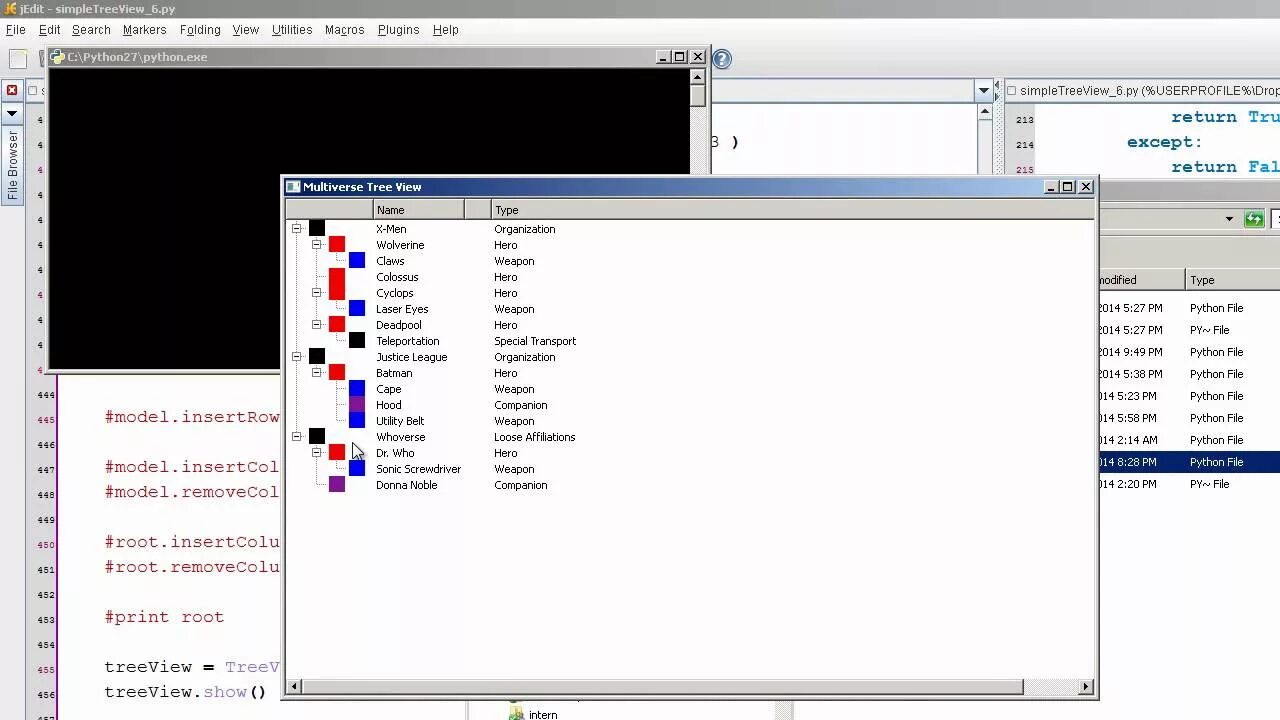Screen dimensions: 1280x720
Task: Click the red icon beside Deadpool
Action: (337, 325)
